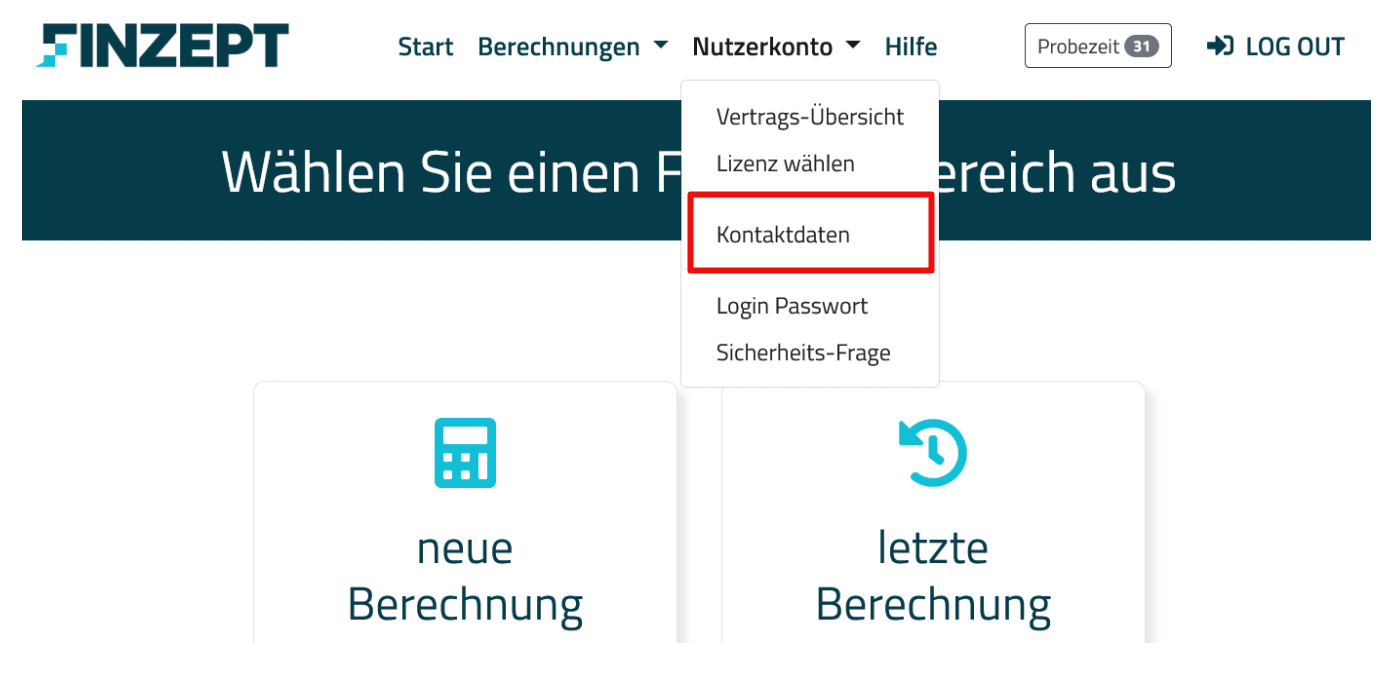
Task: Collapse the Nutzerkonto dropdown menu
Action: coord(776,46)
